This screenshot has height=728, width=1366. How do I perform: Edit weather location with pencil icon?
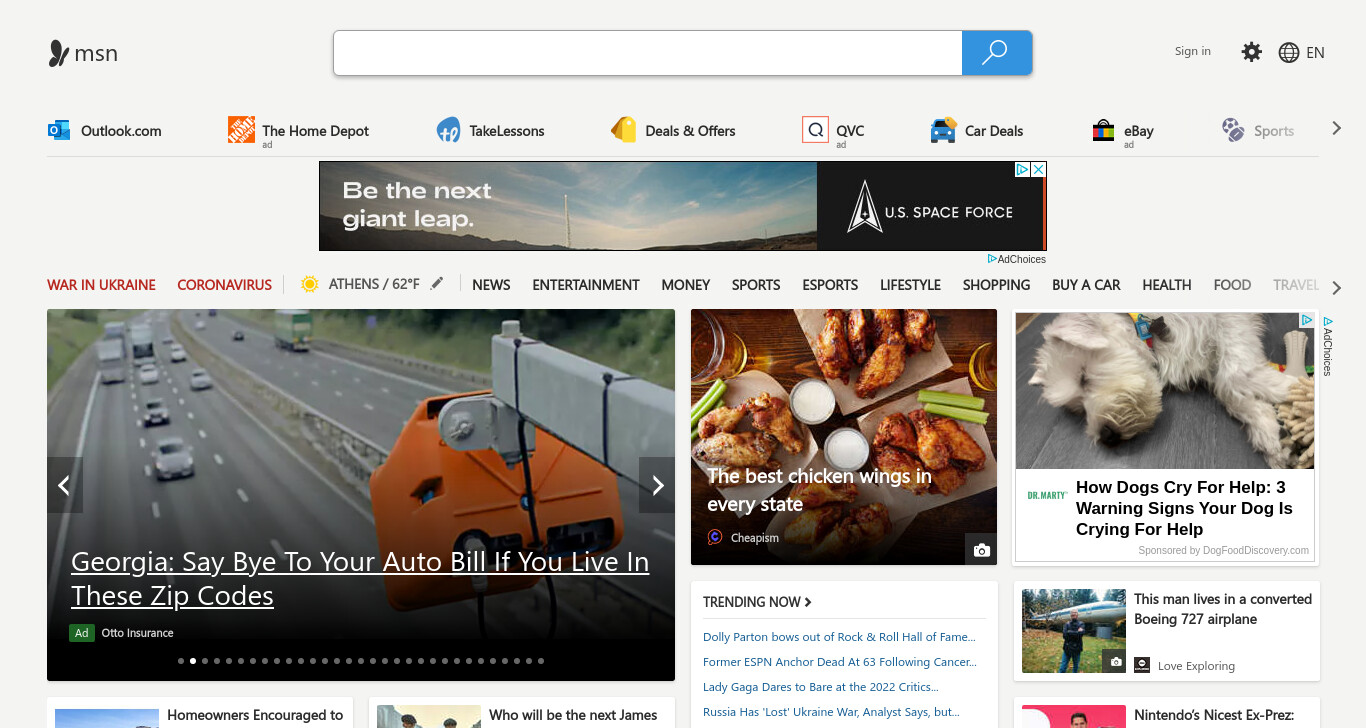pos(436,284)
